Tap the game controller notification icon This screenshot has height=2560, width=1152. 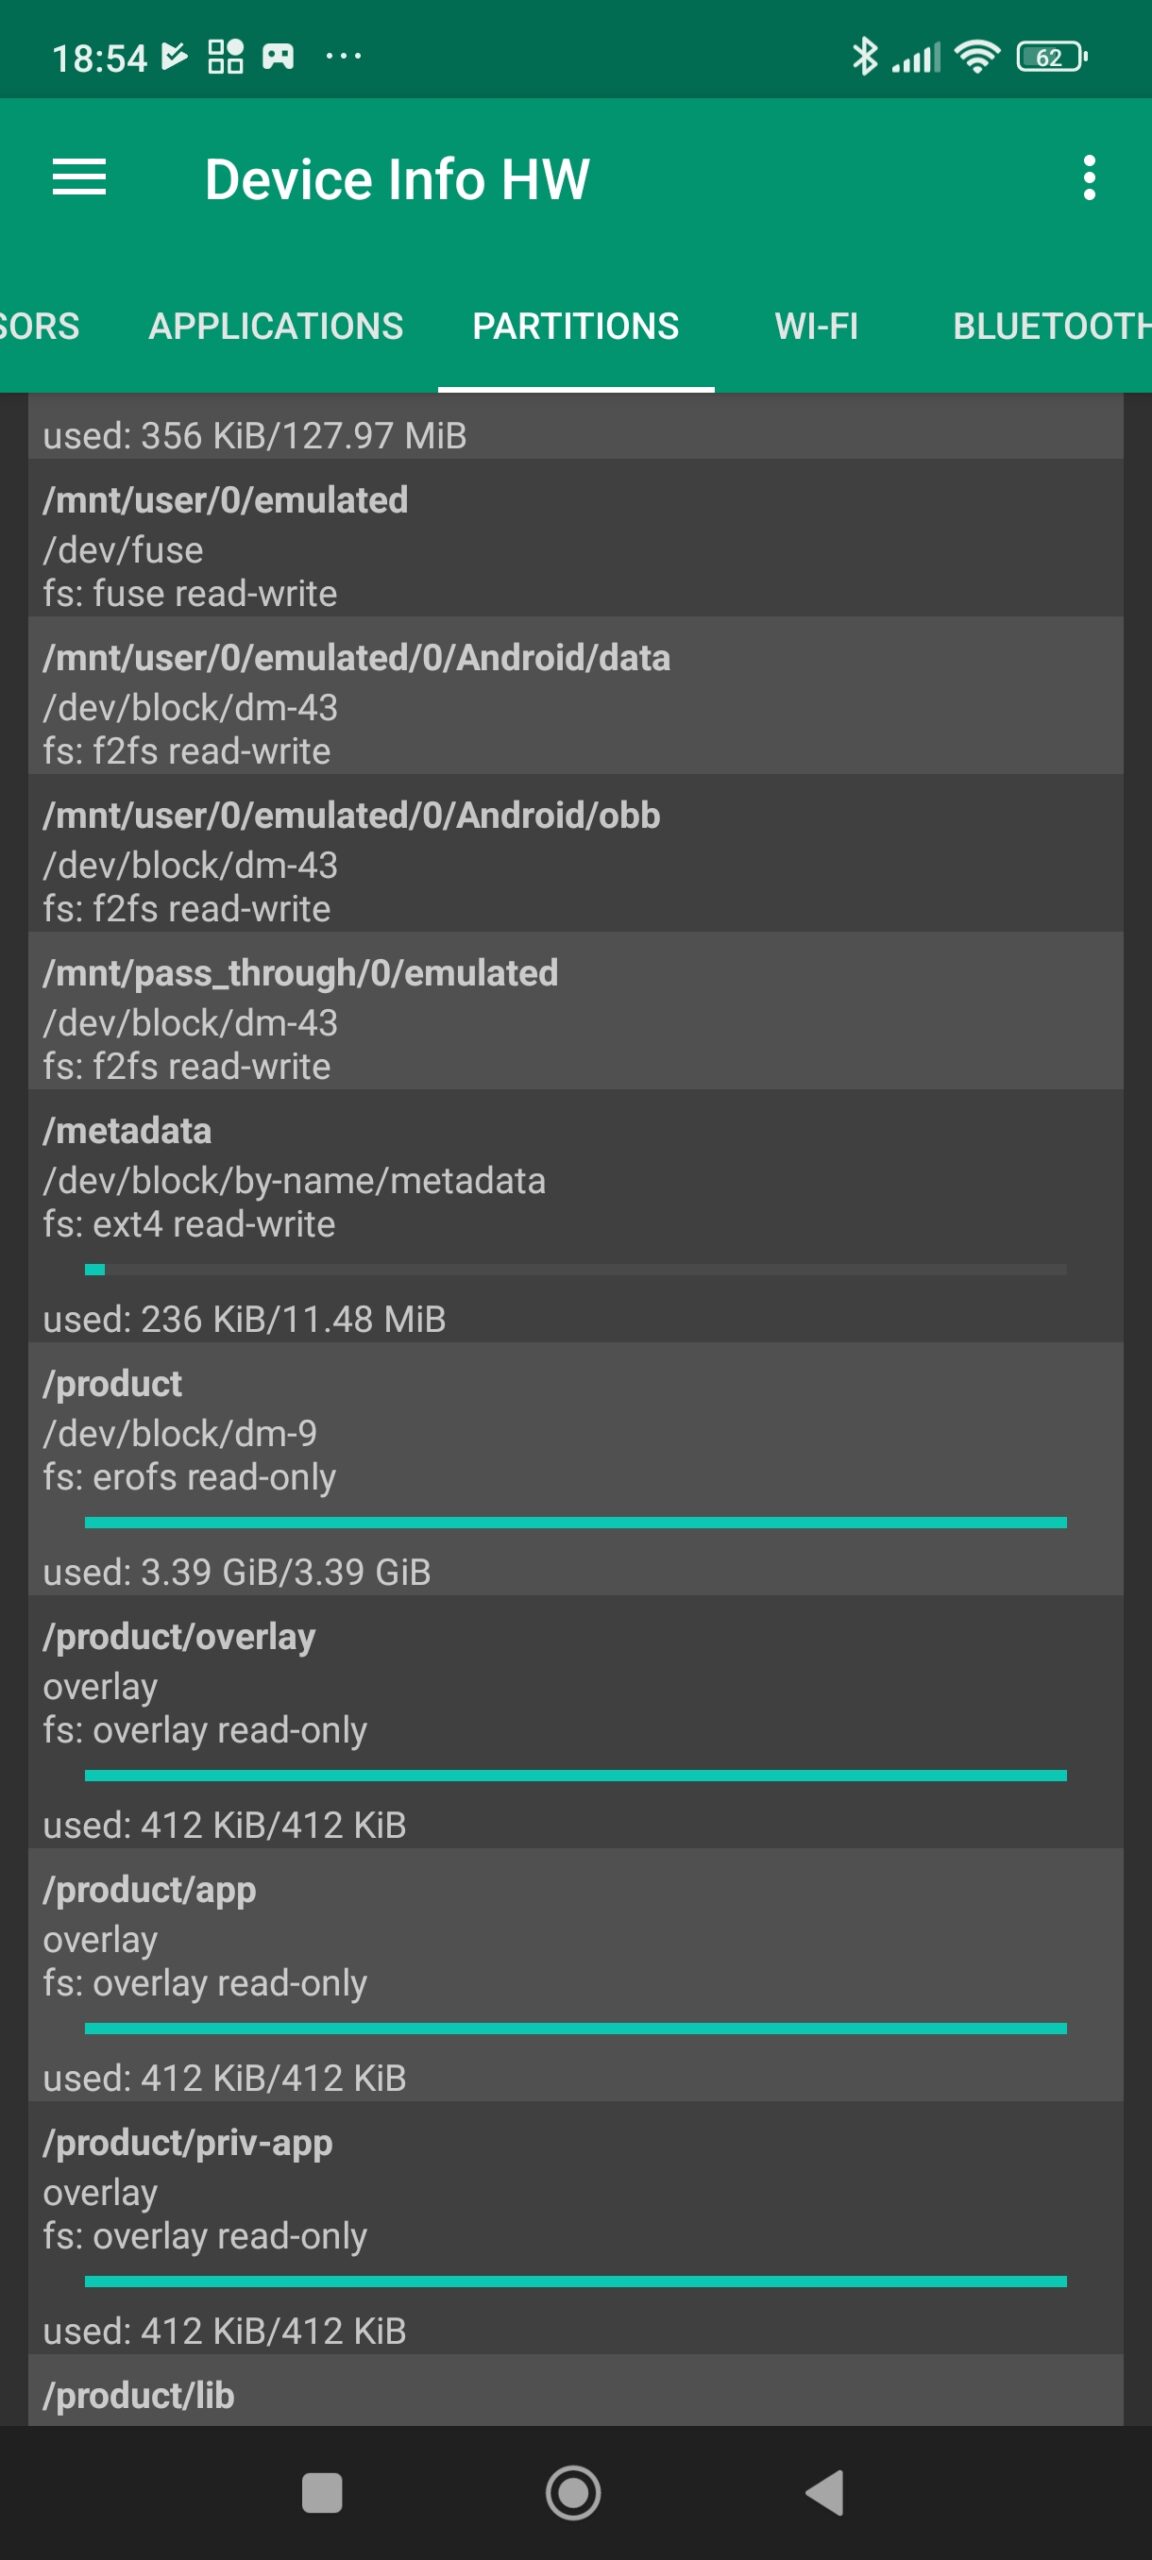point(278,57)
